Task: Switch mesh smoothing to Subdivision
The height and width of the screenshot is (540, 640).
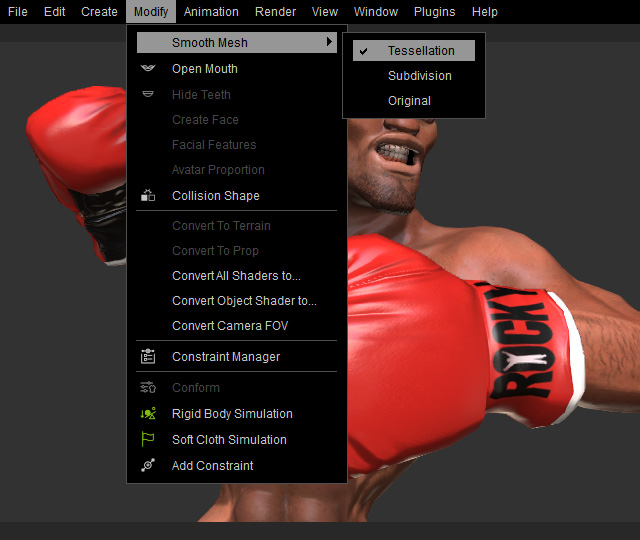Action: click(419, 76)
